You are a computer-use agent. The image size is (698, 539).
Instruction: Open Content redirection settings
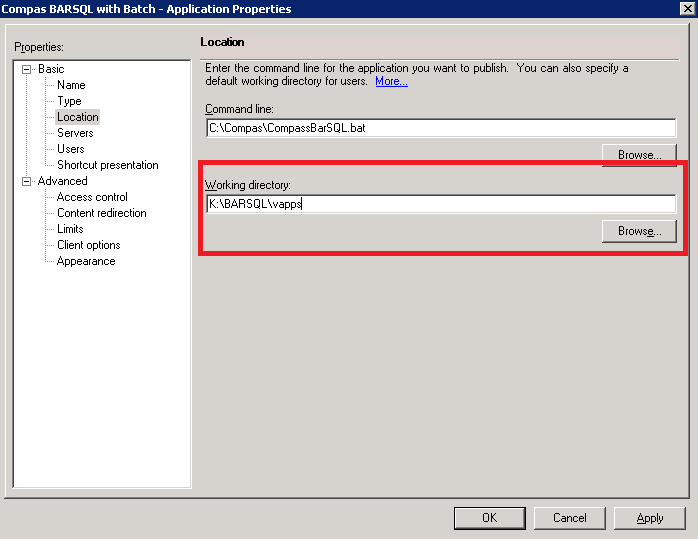tap(101, 213)
